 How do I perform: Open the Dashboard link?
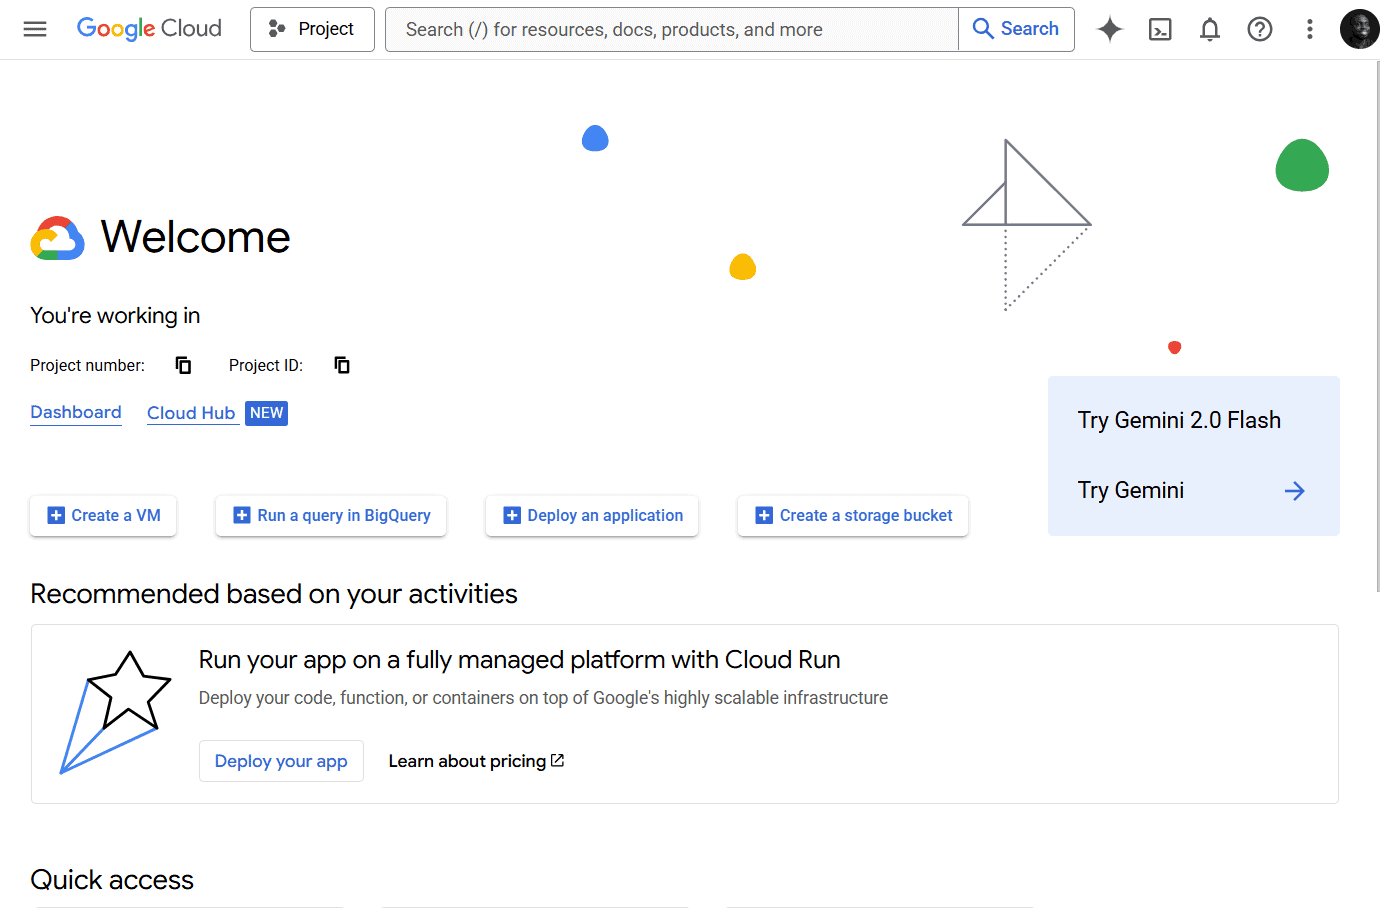coord(76,412)
